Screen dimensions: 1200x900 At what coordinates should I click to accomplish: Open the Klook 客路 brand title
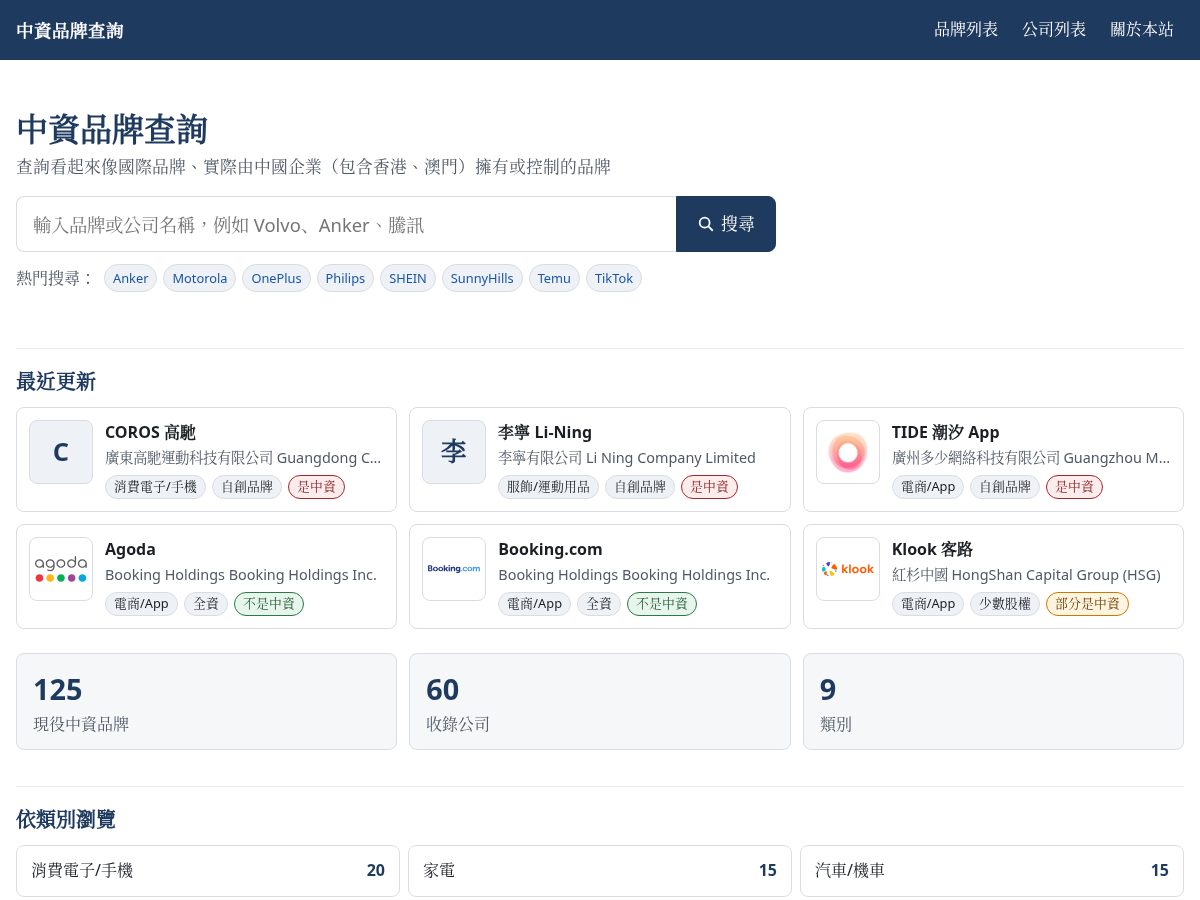pos(932,549)
